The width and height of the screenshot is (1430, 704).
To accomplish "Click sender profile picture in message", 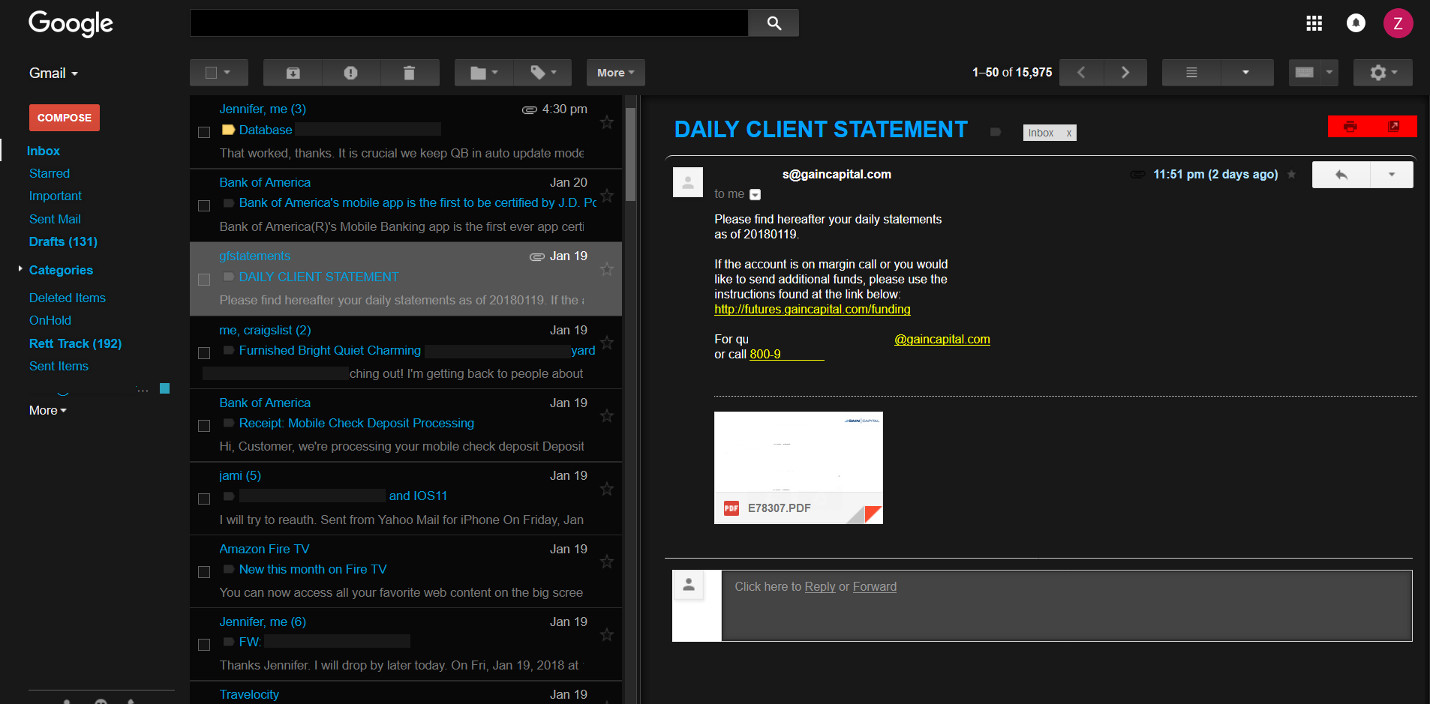I will point(687,182).
